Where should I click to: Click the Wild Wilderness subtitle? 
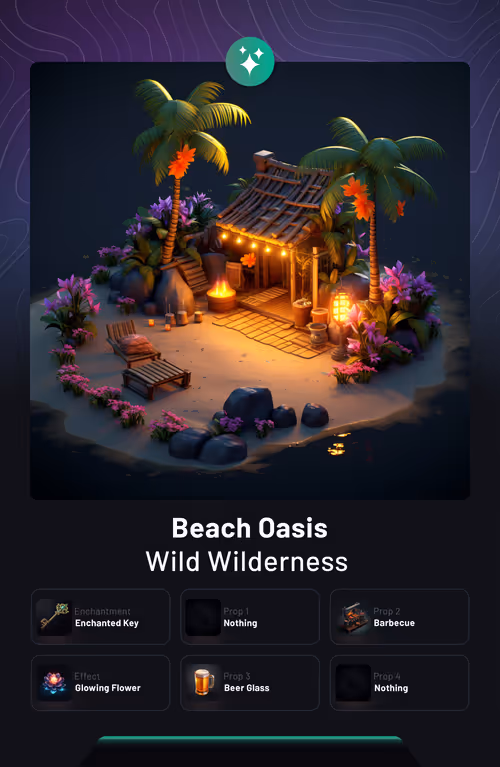click(247, 561)
